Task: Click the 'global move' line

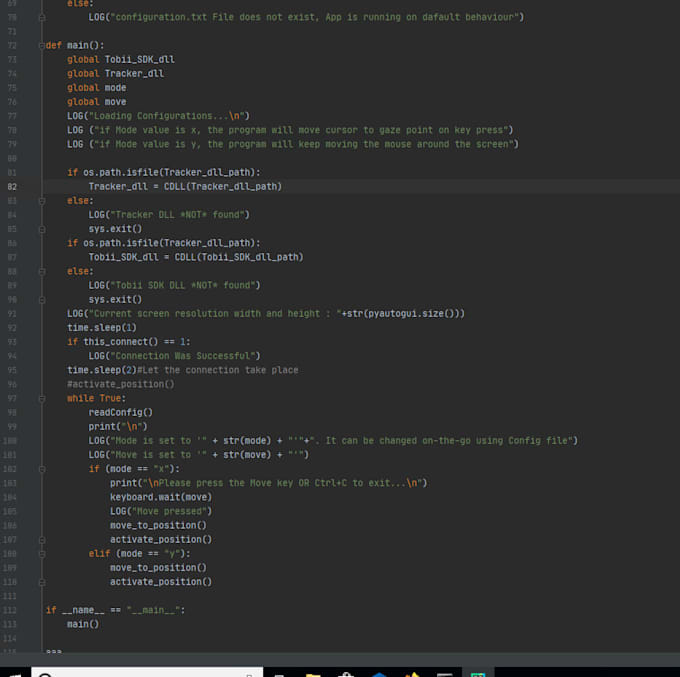Action: pyautogui.click(x=96, y=102)
